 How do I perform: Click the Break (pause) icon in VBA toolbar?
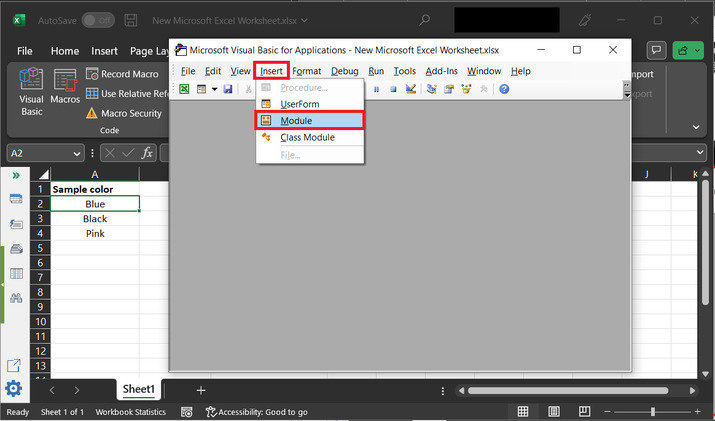click(x=376, y=89)
